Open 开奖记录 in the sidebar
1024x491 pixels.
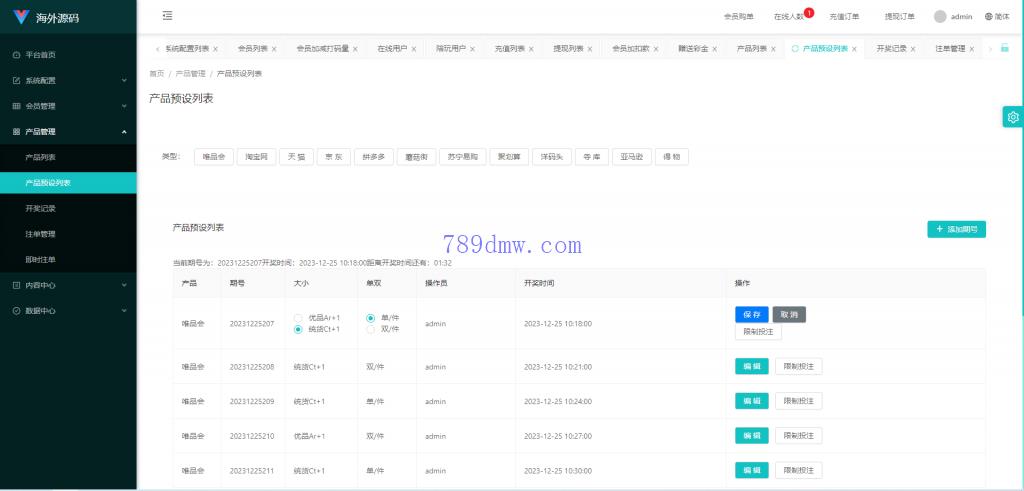(40, 208)
